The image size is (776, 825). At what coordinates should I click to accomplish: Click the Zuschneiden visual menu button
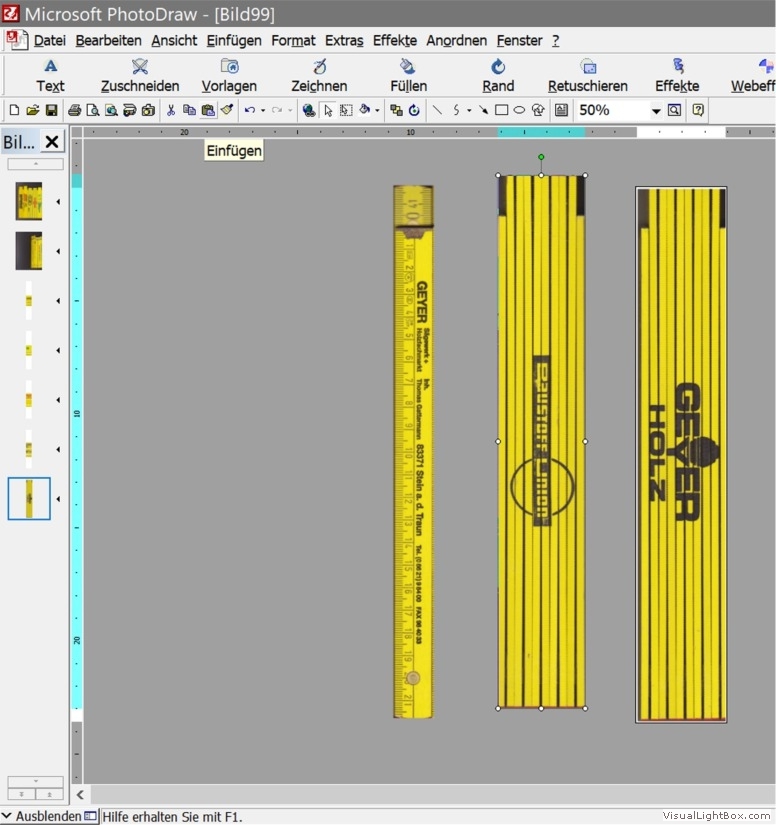pyautogui.click(x=140, y=76)
